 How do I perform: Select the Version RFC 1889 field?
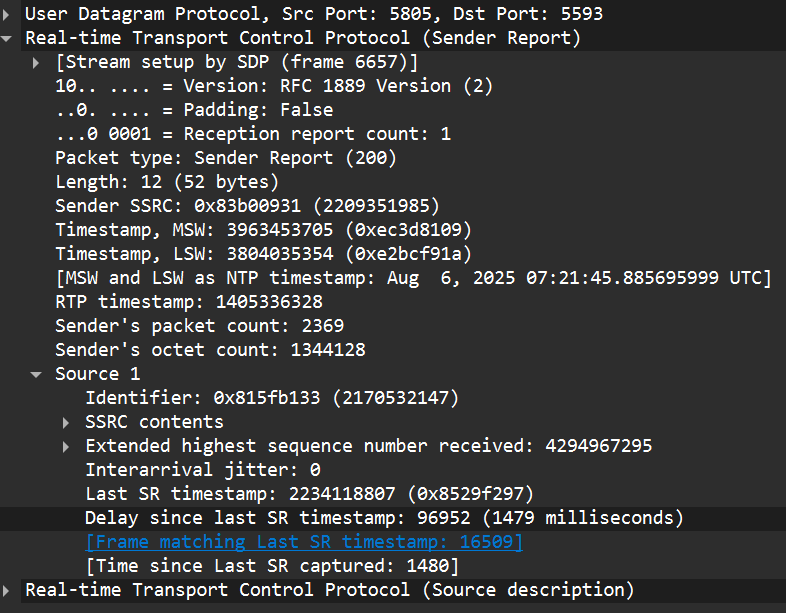click(273, 86)
